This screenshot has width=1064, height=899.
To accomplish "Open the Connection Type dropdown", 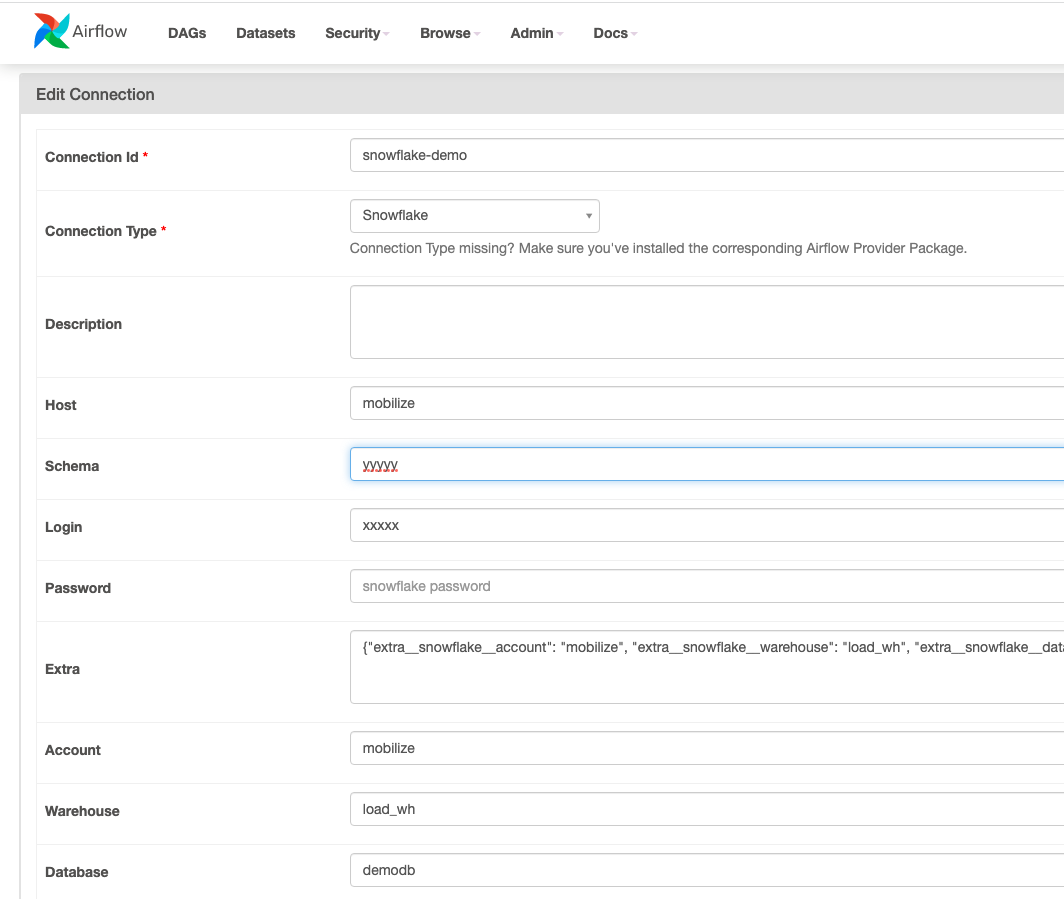I will click(x=475, y=216).
